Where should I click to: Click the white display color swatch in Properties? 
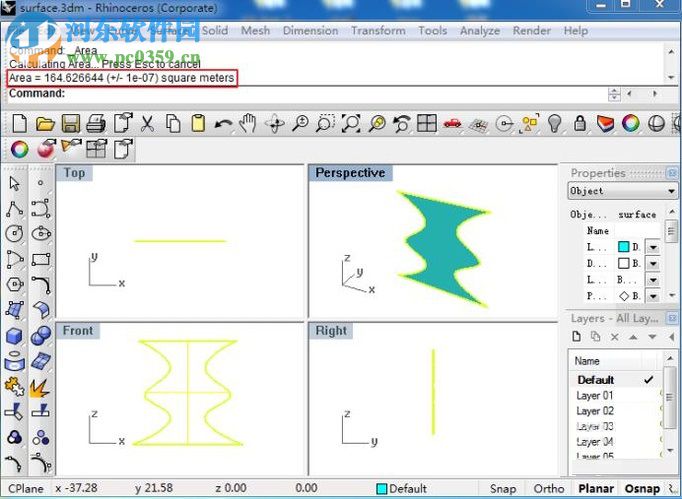623,263
